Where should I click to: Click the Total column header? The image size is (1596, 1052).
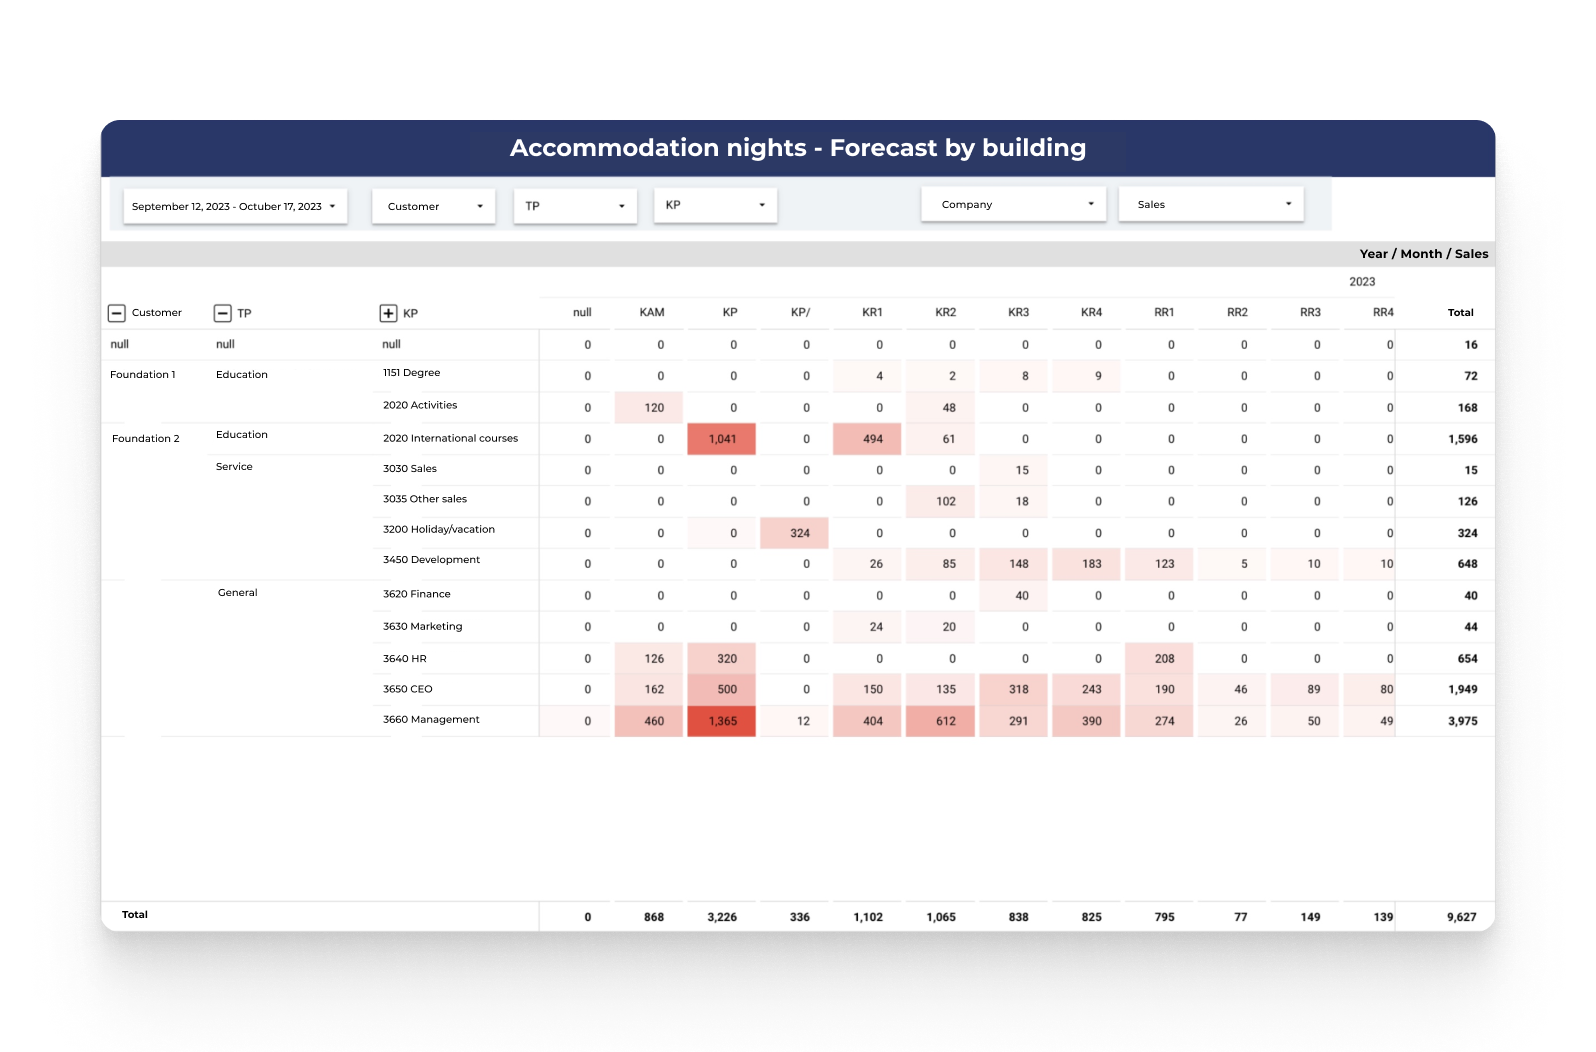[1461, 313]
